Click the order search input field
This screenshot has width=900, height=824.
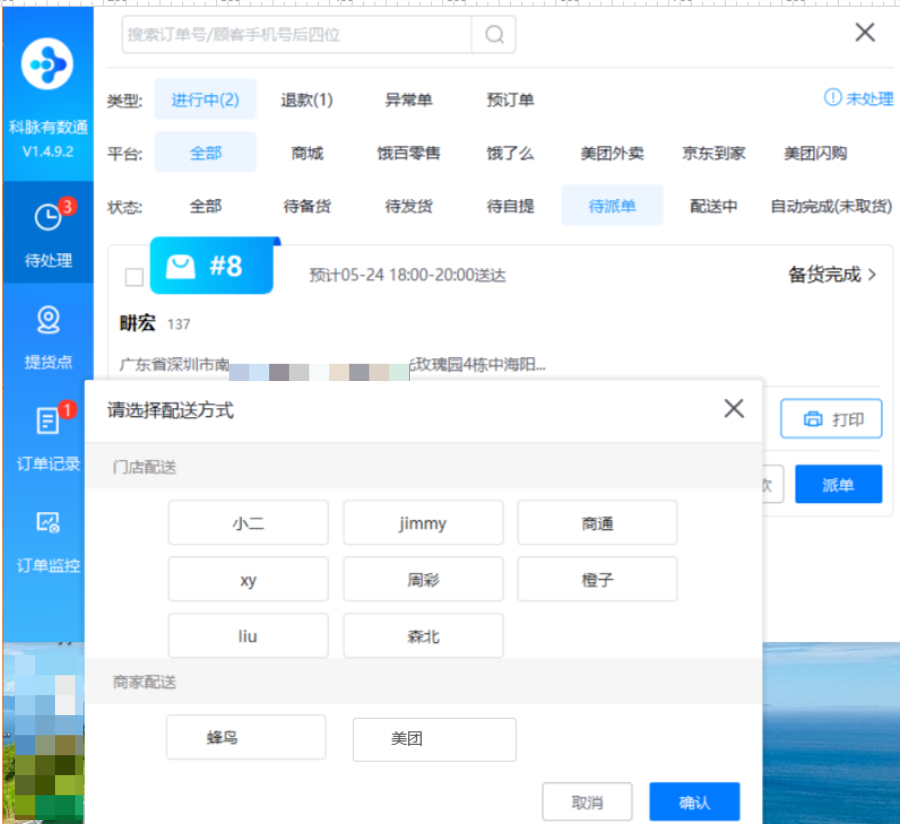290,33
